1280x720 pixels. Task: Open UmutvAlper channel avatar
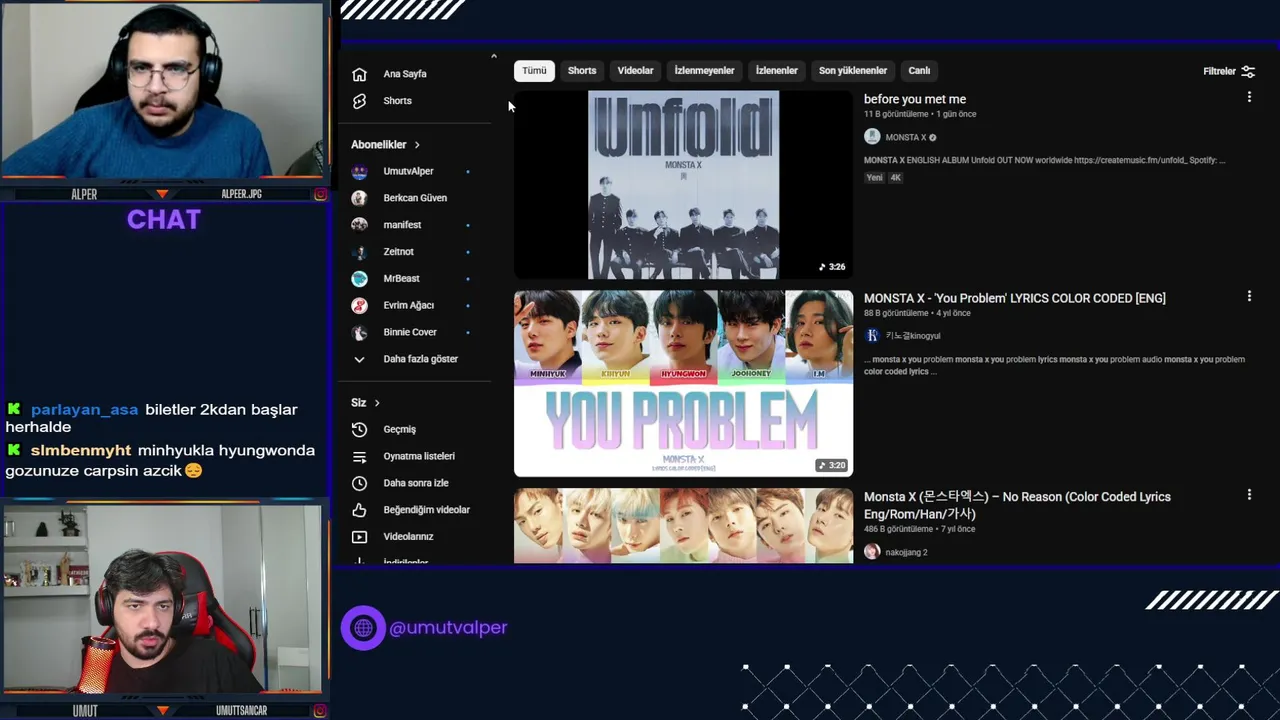tap(360, 172)
